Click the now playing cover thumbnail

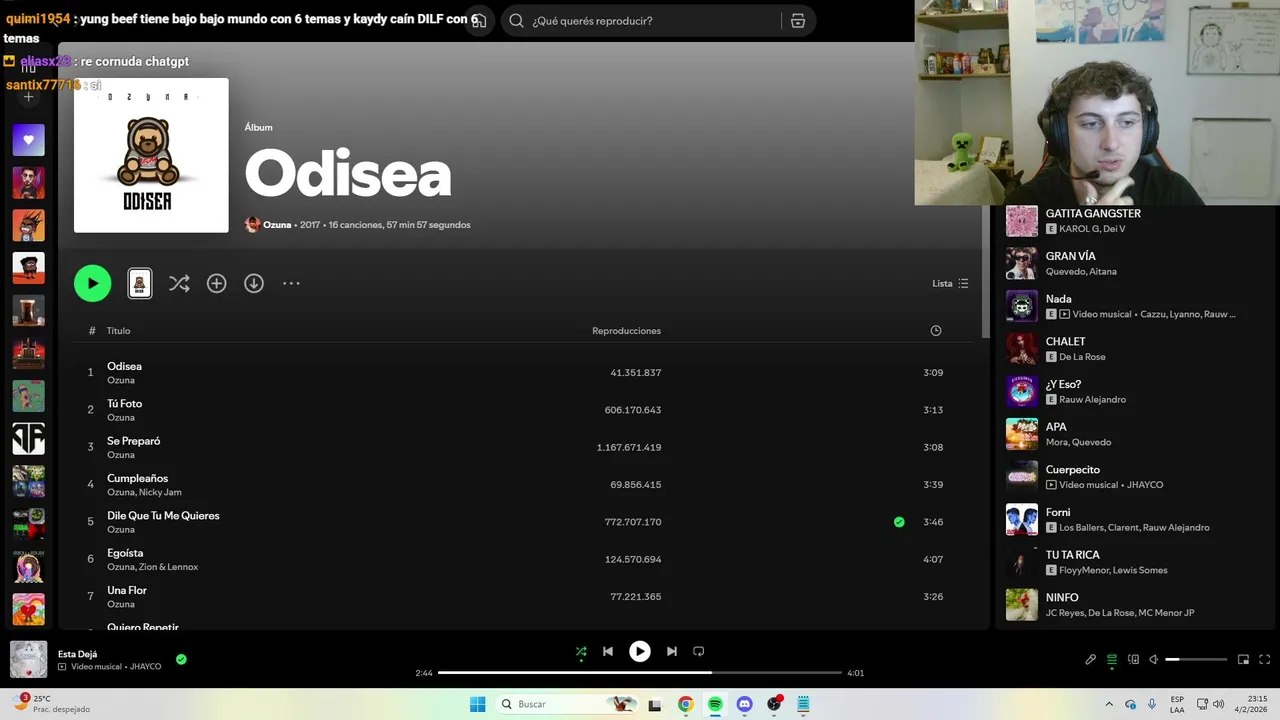tap(28, 659)
